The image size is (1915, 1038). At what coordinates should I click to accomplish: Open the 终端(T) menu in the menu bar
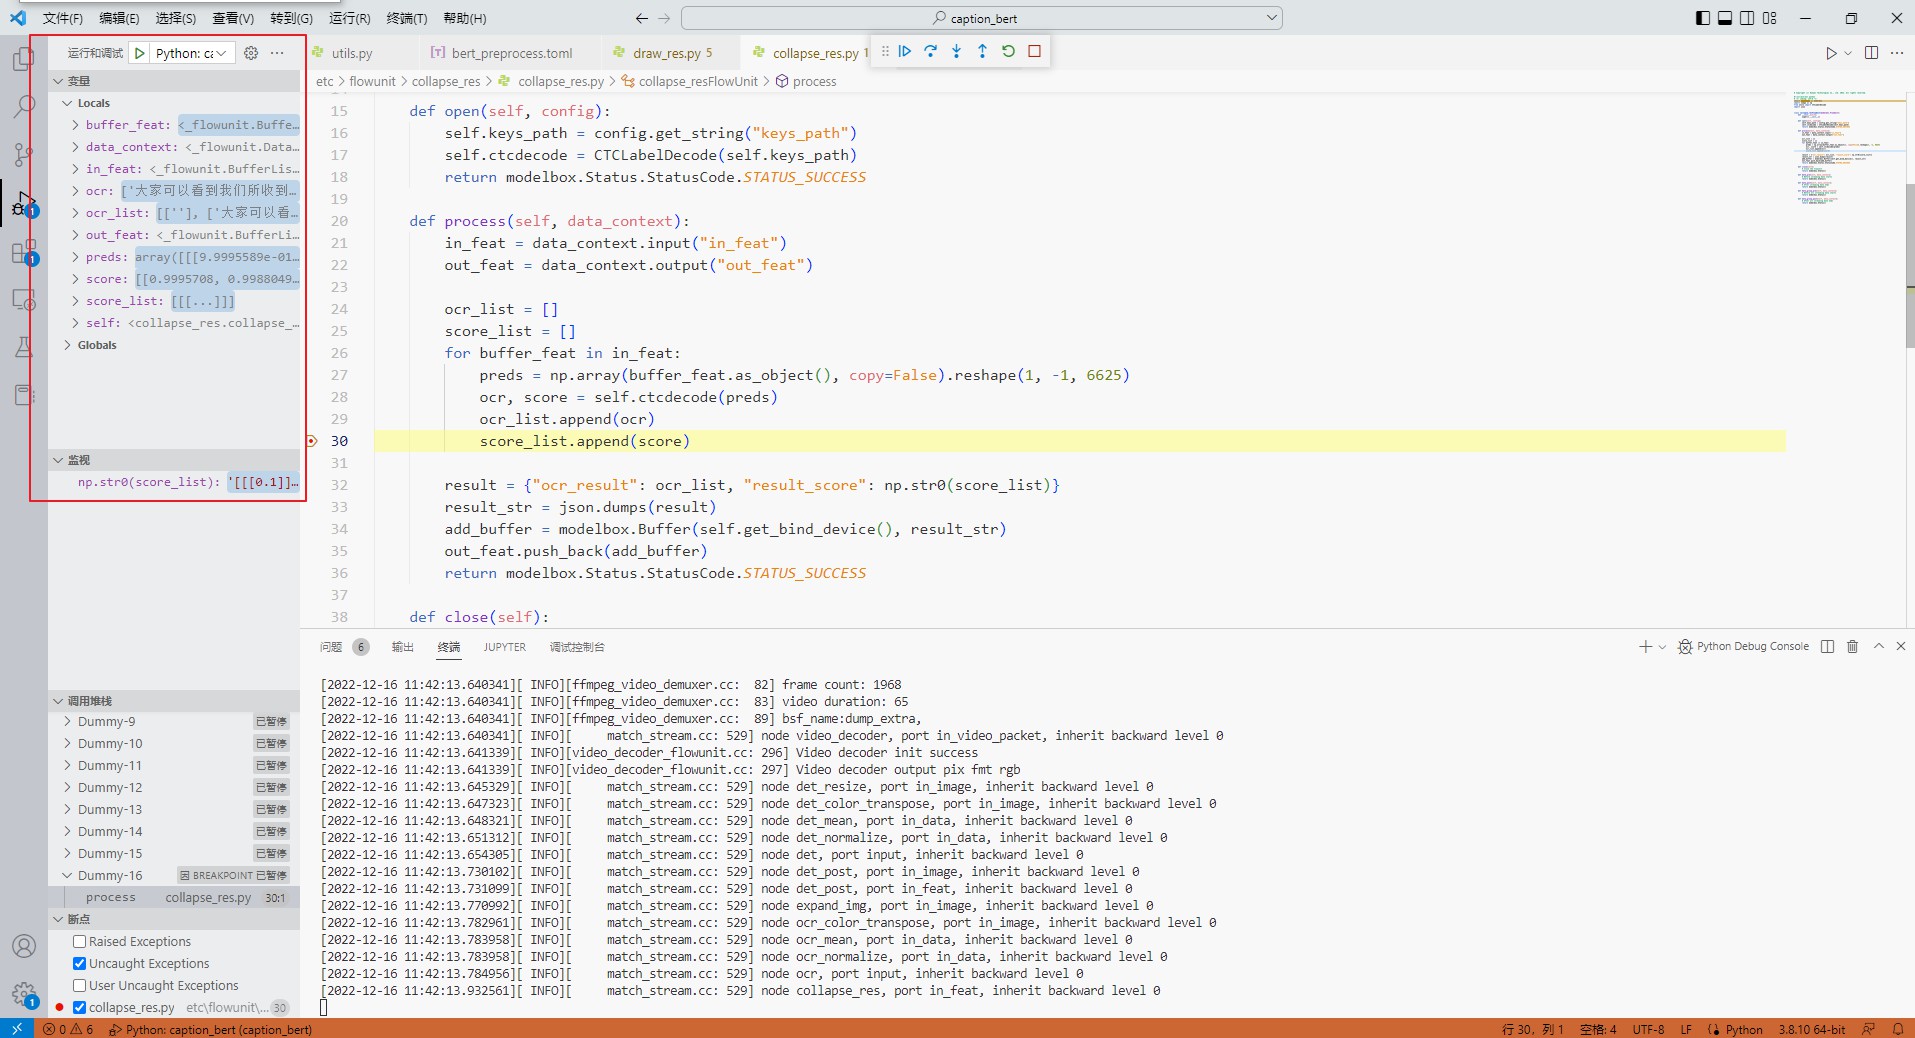406,18
